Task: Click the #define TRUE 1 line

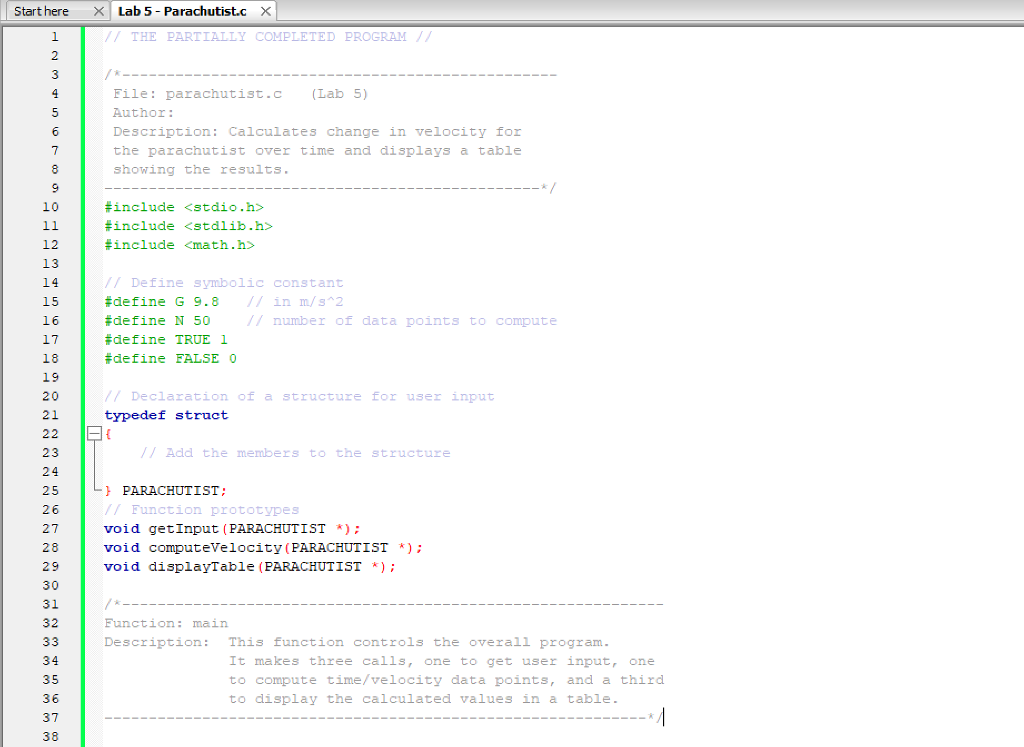Action: pyautogui.click(x=165, y=339)
